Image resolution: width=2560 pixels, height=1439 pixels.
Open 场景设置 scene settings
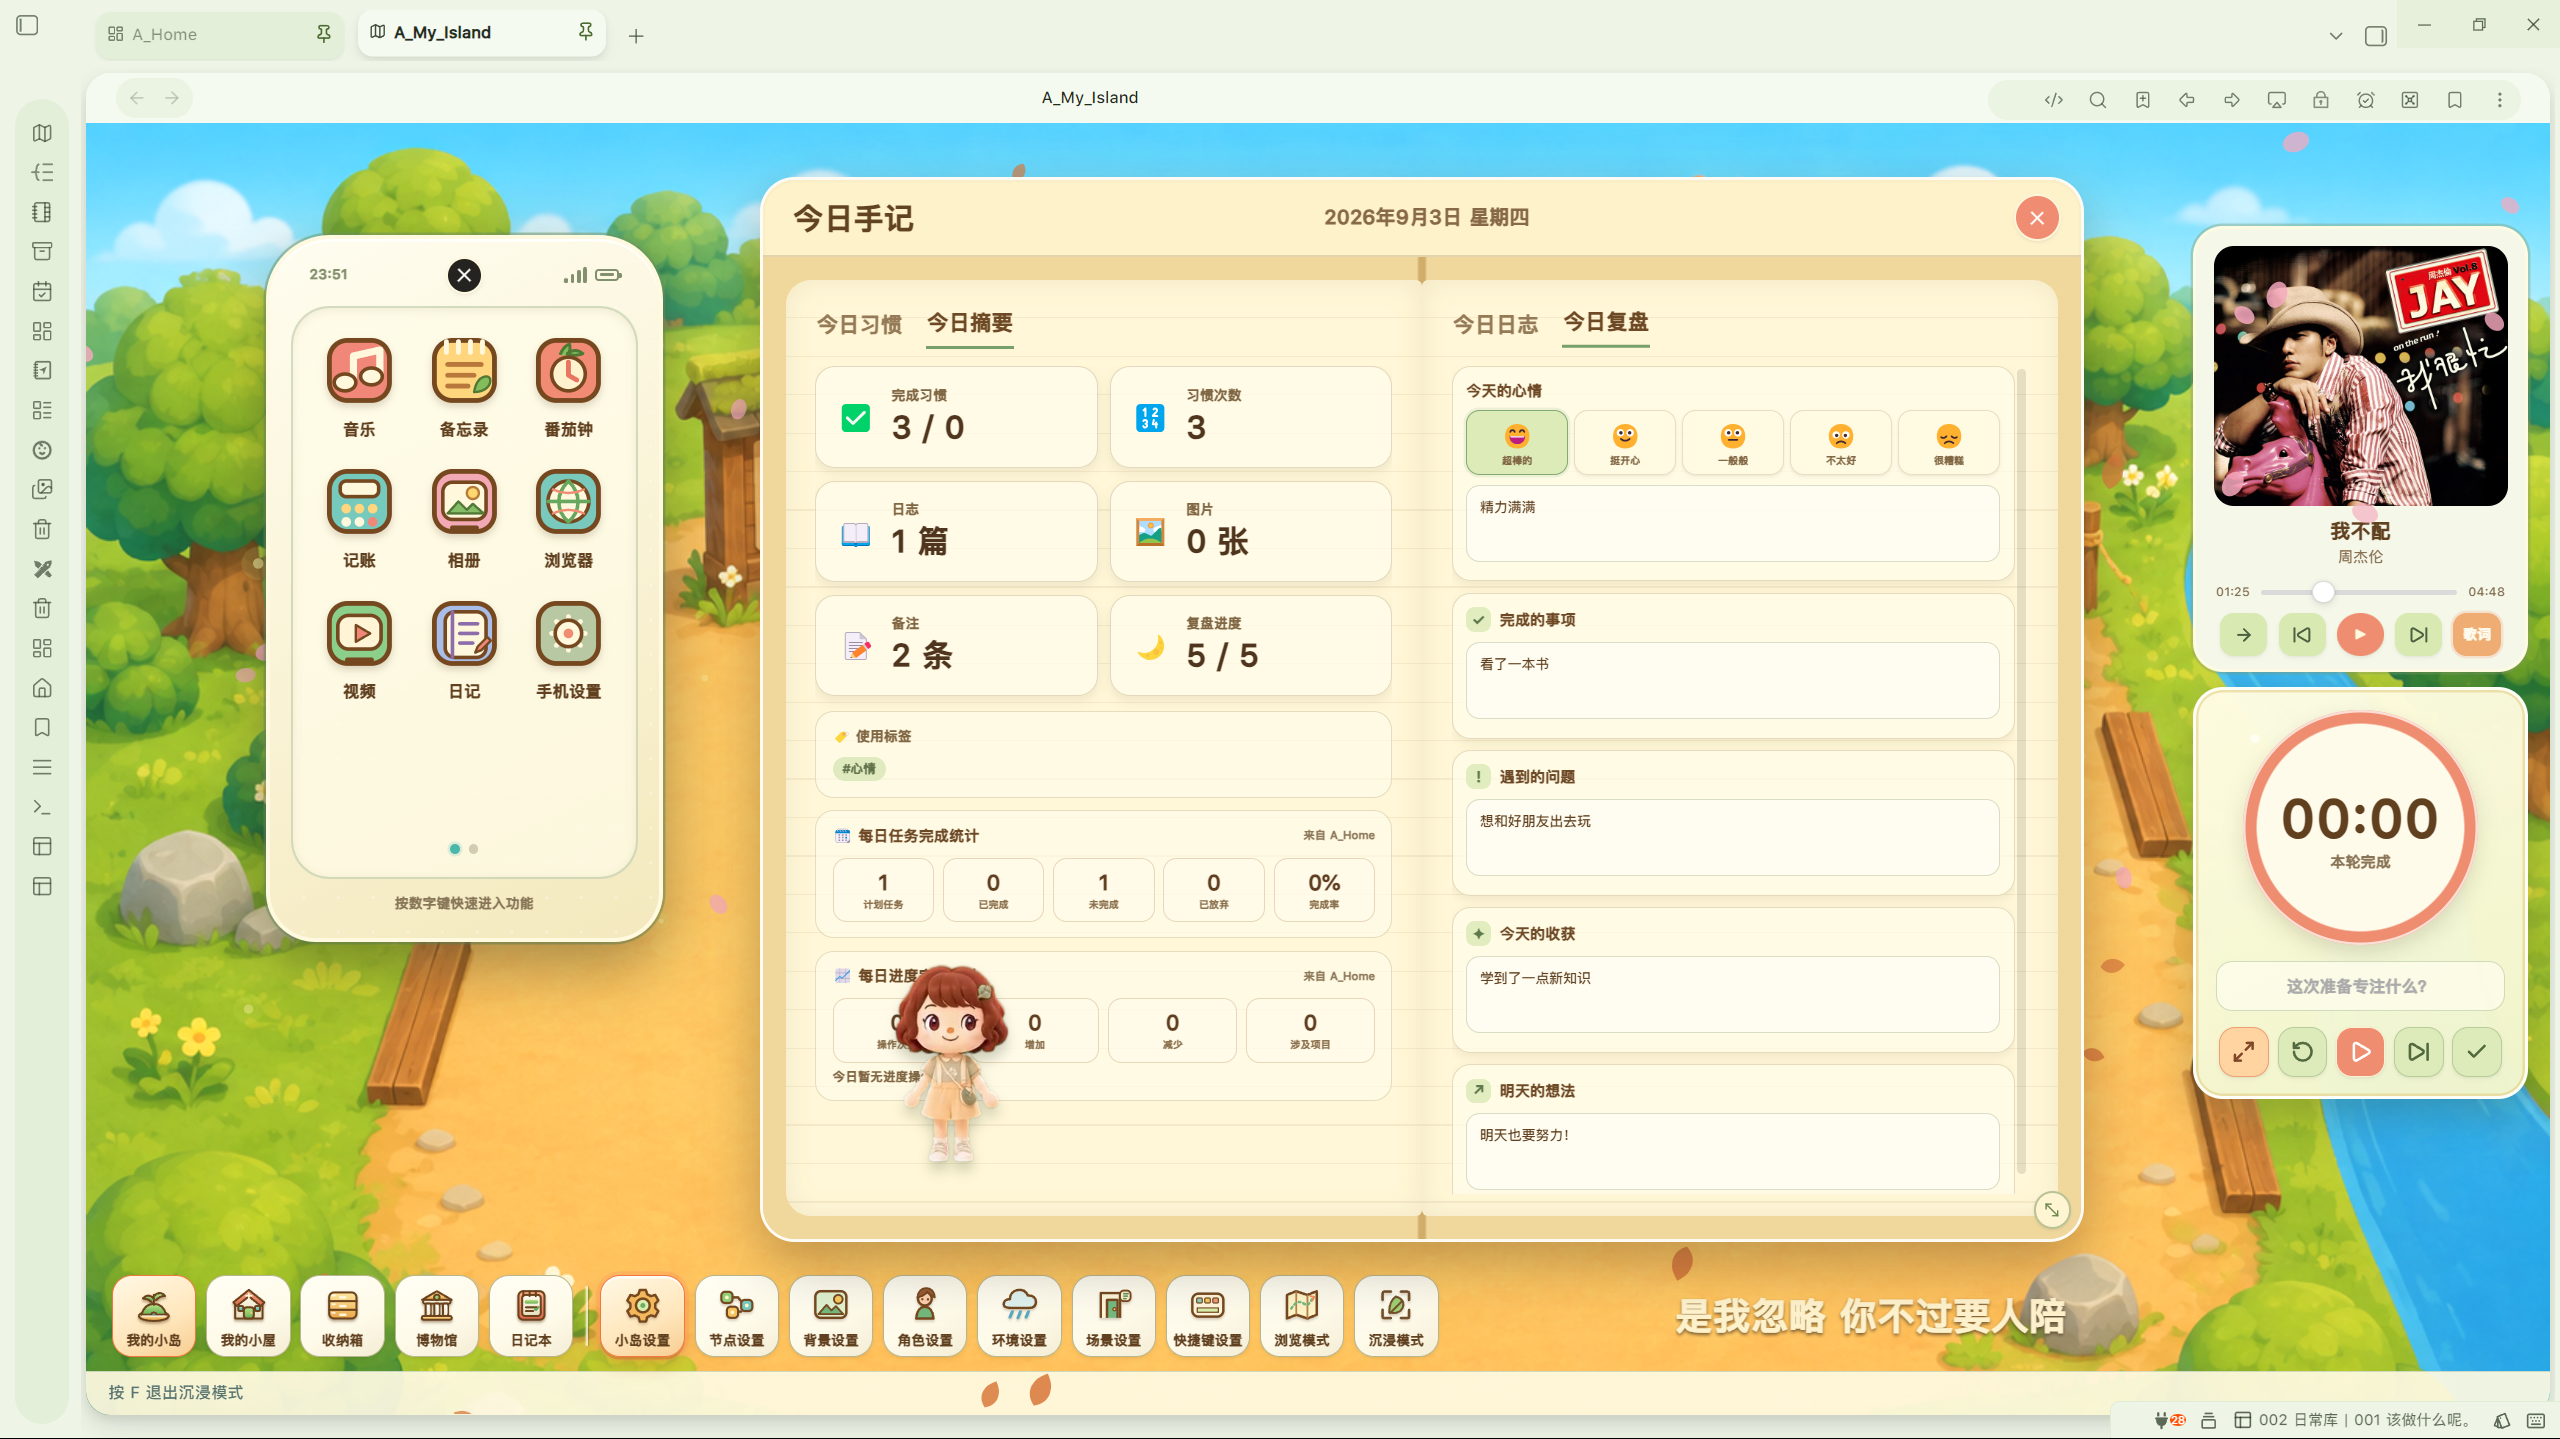(x=1114, y=1316)
